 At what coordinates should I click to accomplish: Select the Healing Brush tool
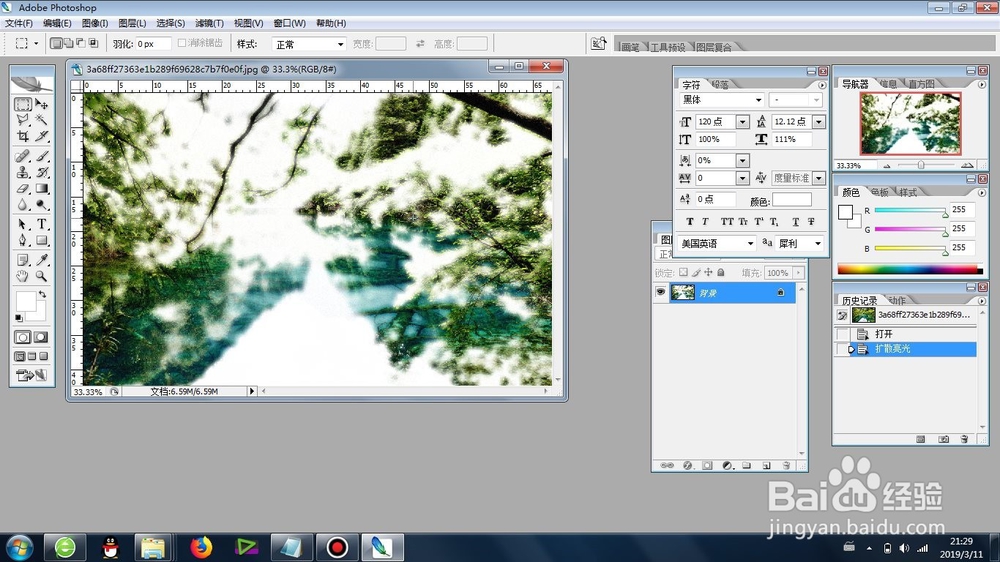(x=23, y=156)
